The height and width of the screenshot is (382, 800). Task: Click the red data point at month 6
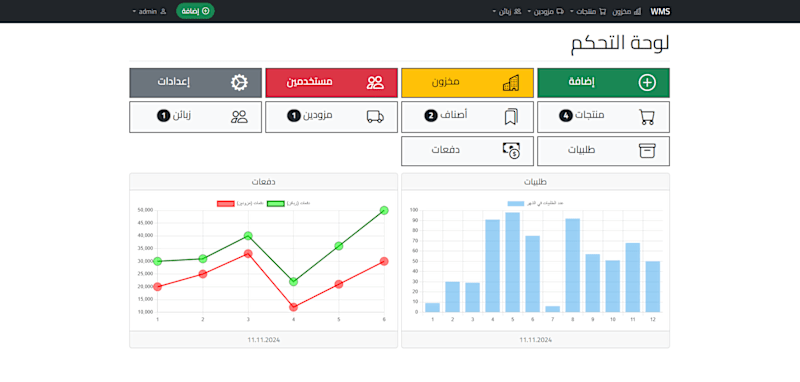pos(384,261)
